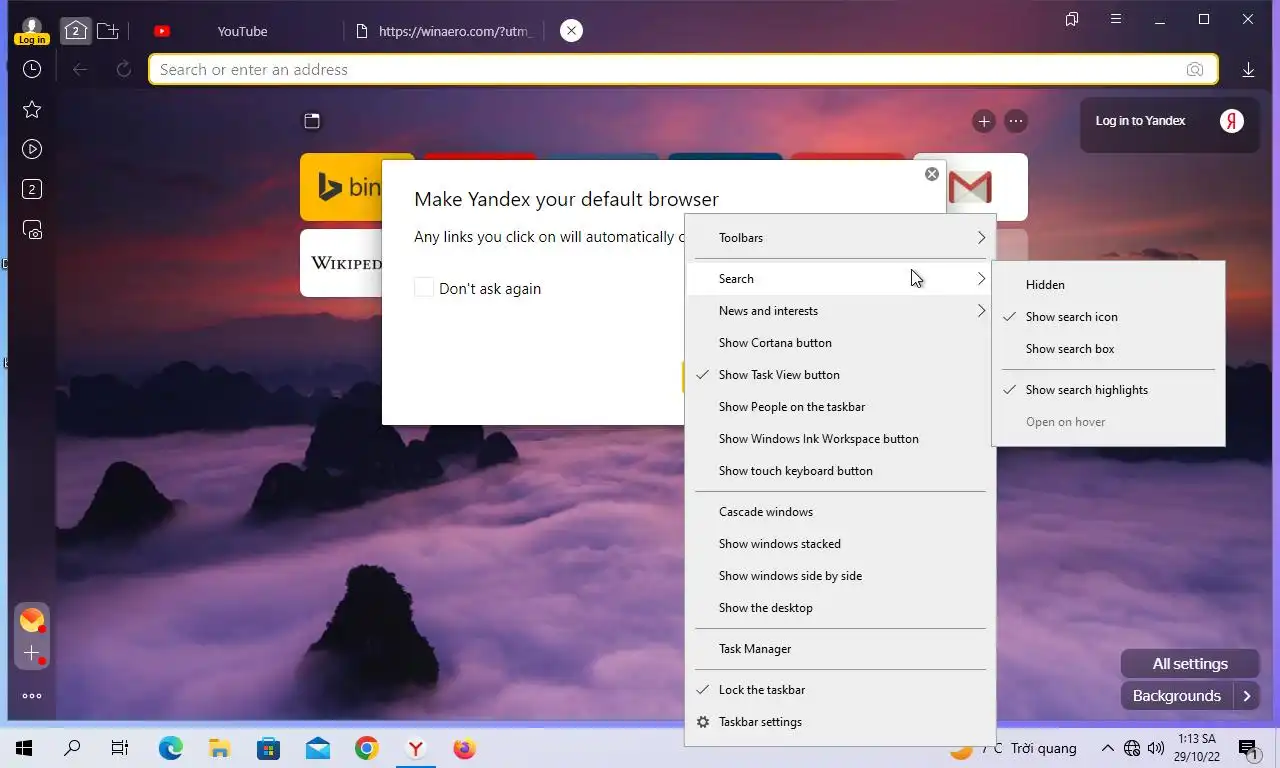This screenshot has width=1280, height=768.
Task: Toggle Show People on the taskbar
Action: tap(840, 407)
